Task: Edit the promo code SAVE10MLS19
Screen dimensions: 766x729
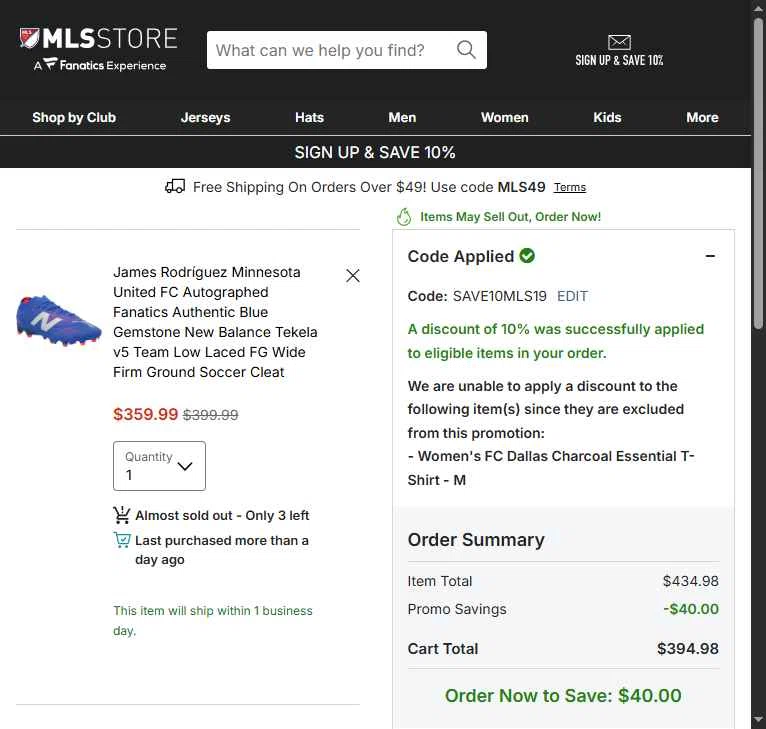Action: click(573, 296)
